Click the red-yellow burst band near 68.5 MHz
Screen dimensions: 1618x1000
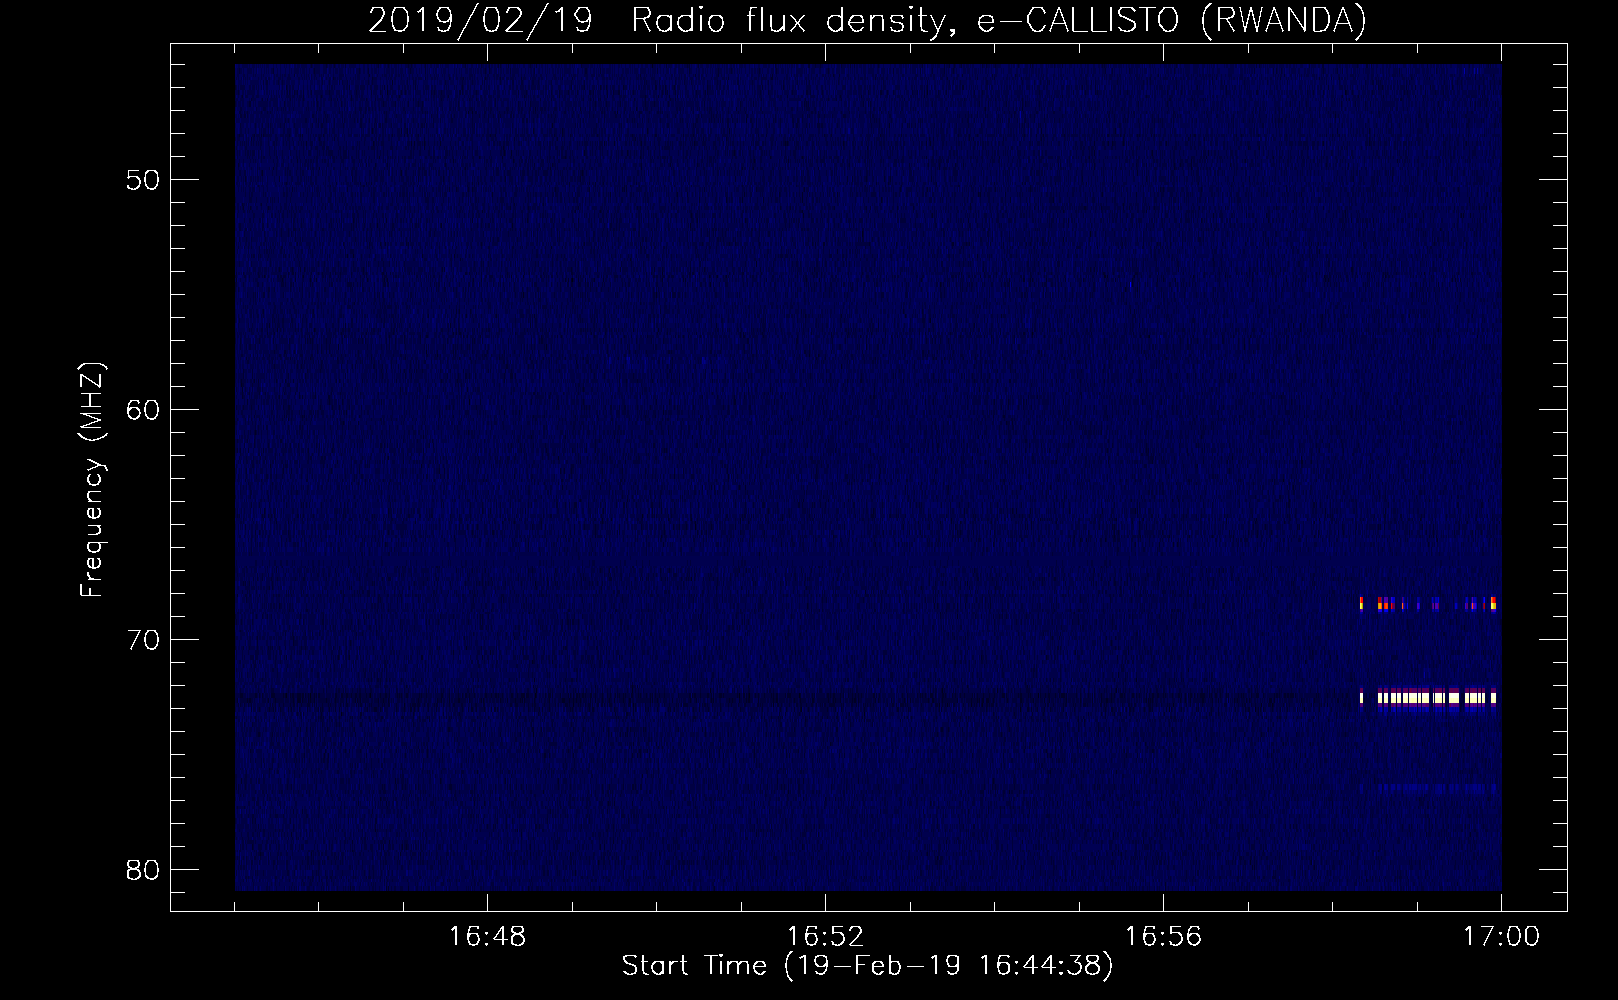pyautogui.click(x=1428, y=604)
